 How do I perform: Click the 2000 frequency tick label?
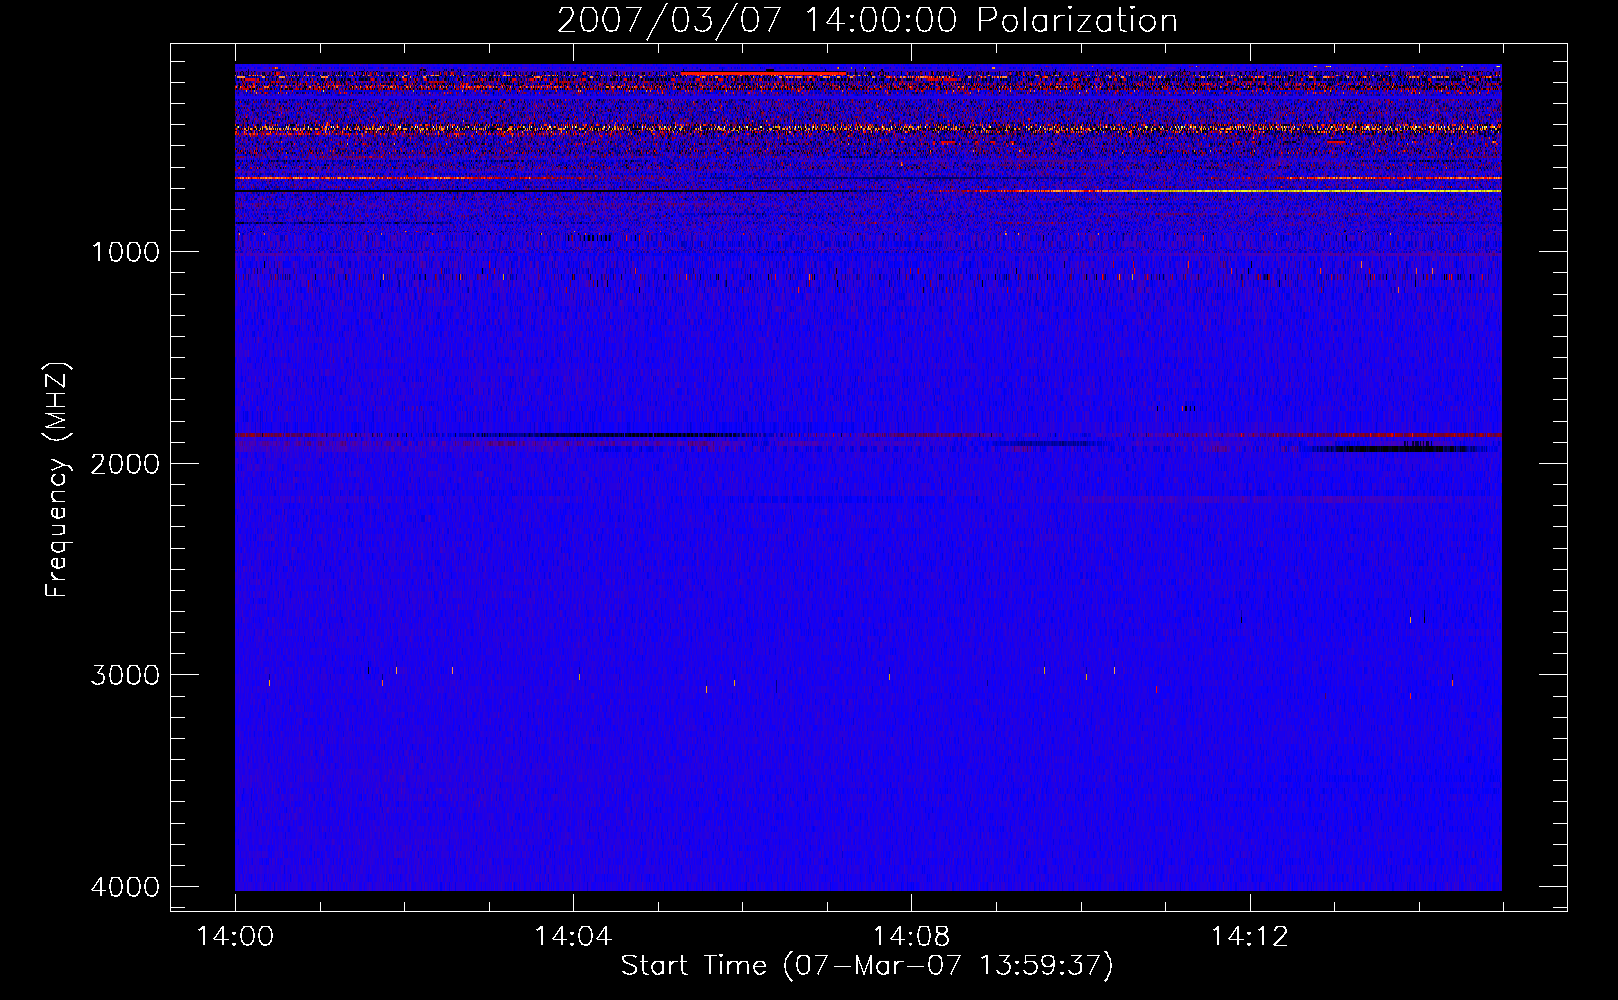tap(125, 463)
